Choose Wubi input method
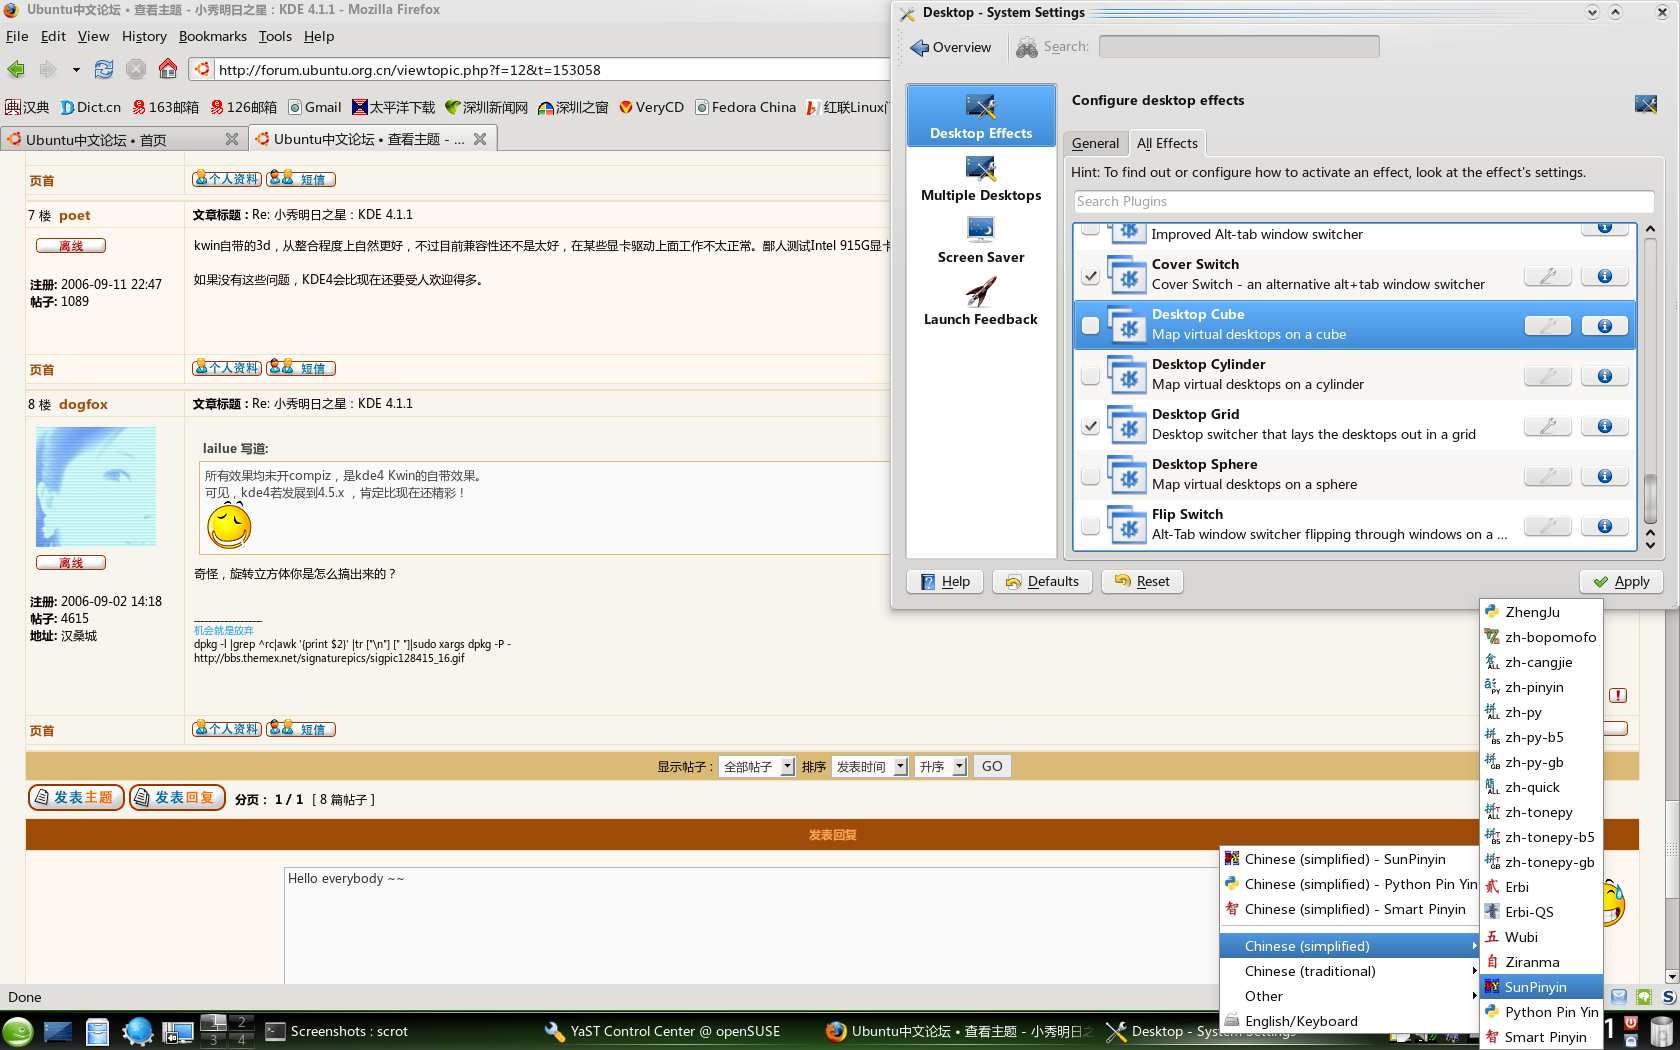Image resolution: width=1680 pixels, height=1050 pixels. click(1541, 937)
